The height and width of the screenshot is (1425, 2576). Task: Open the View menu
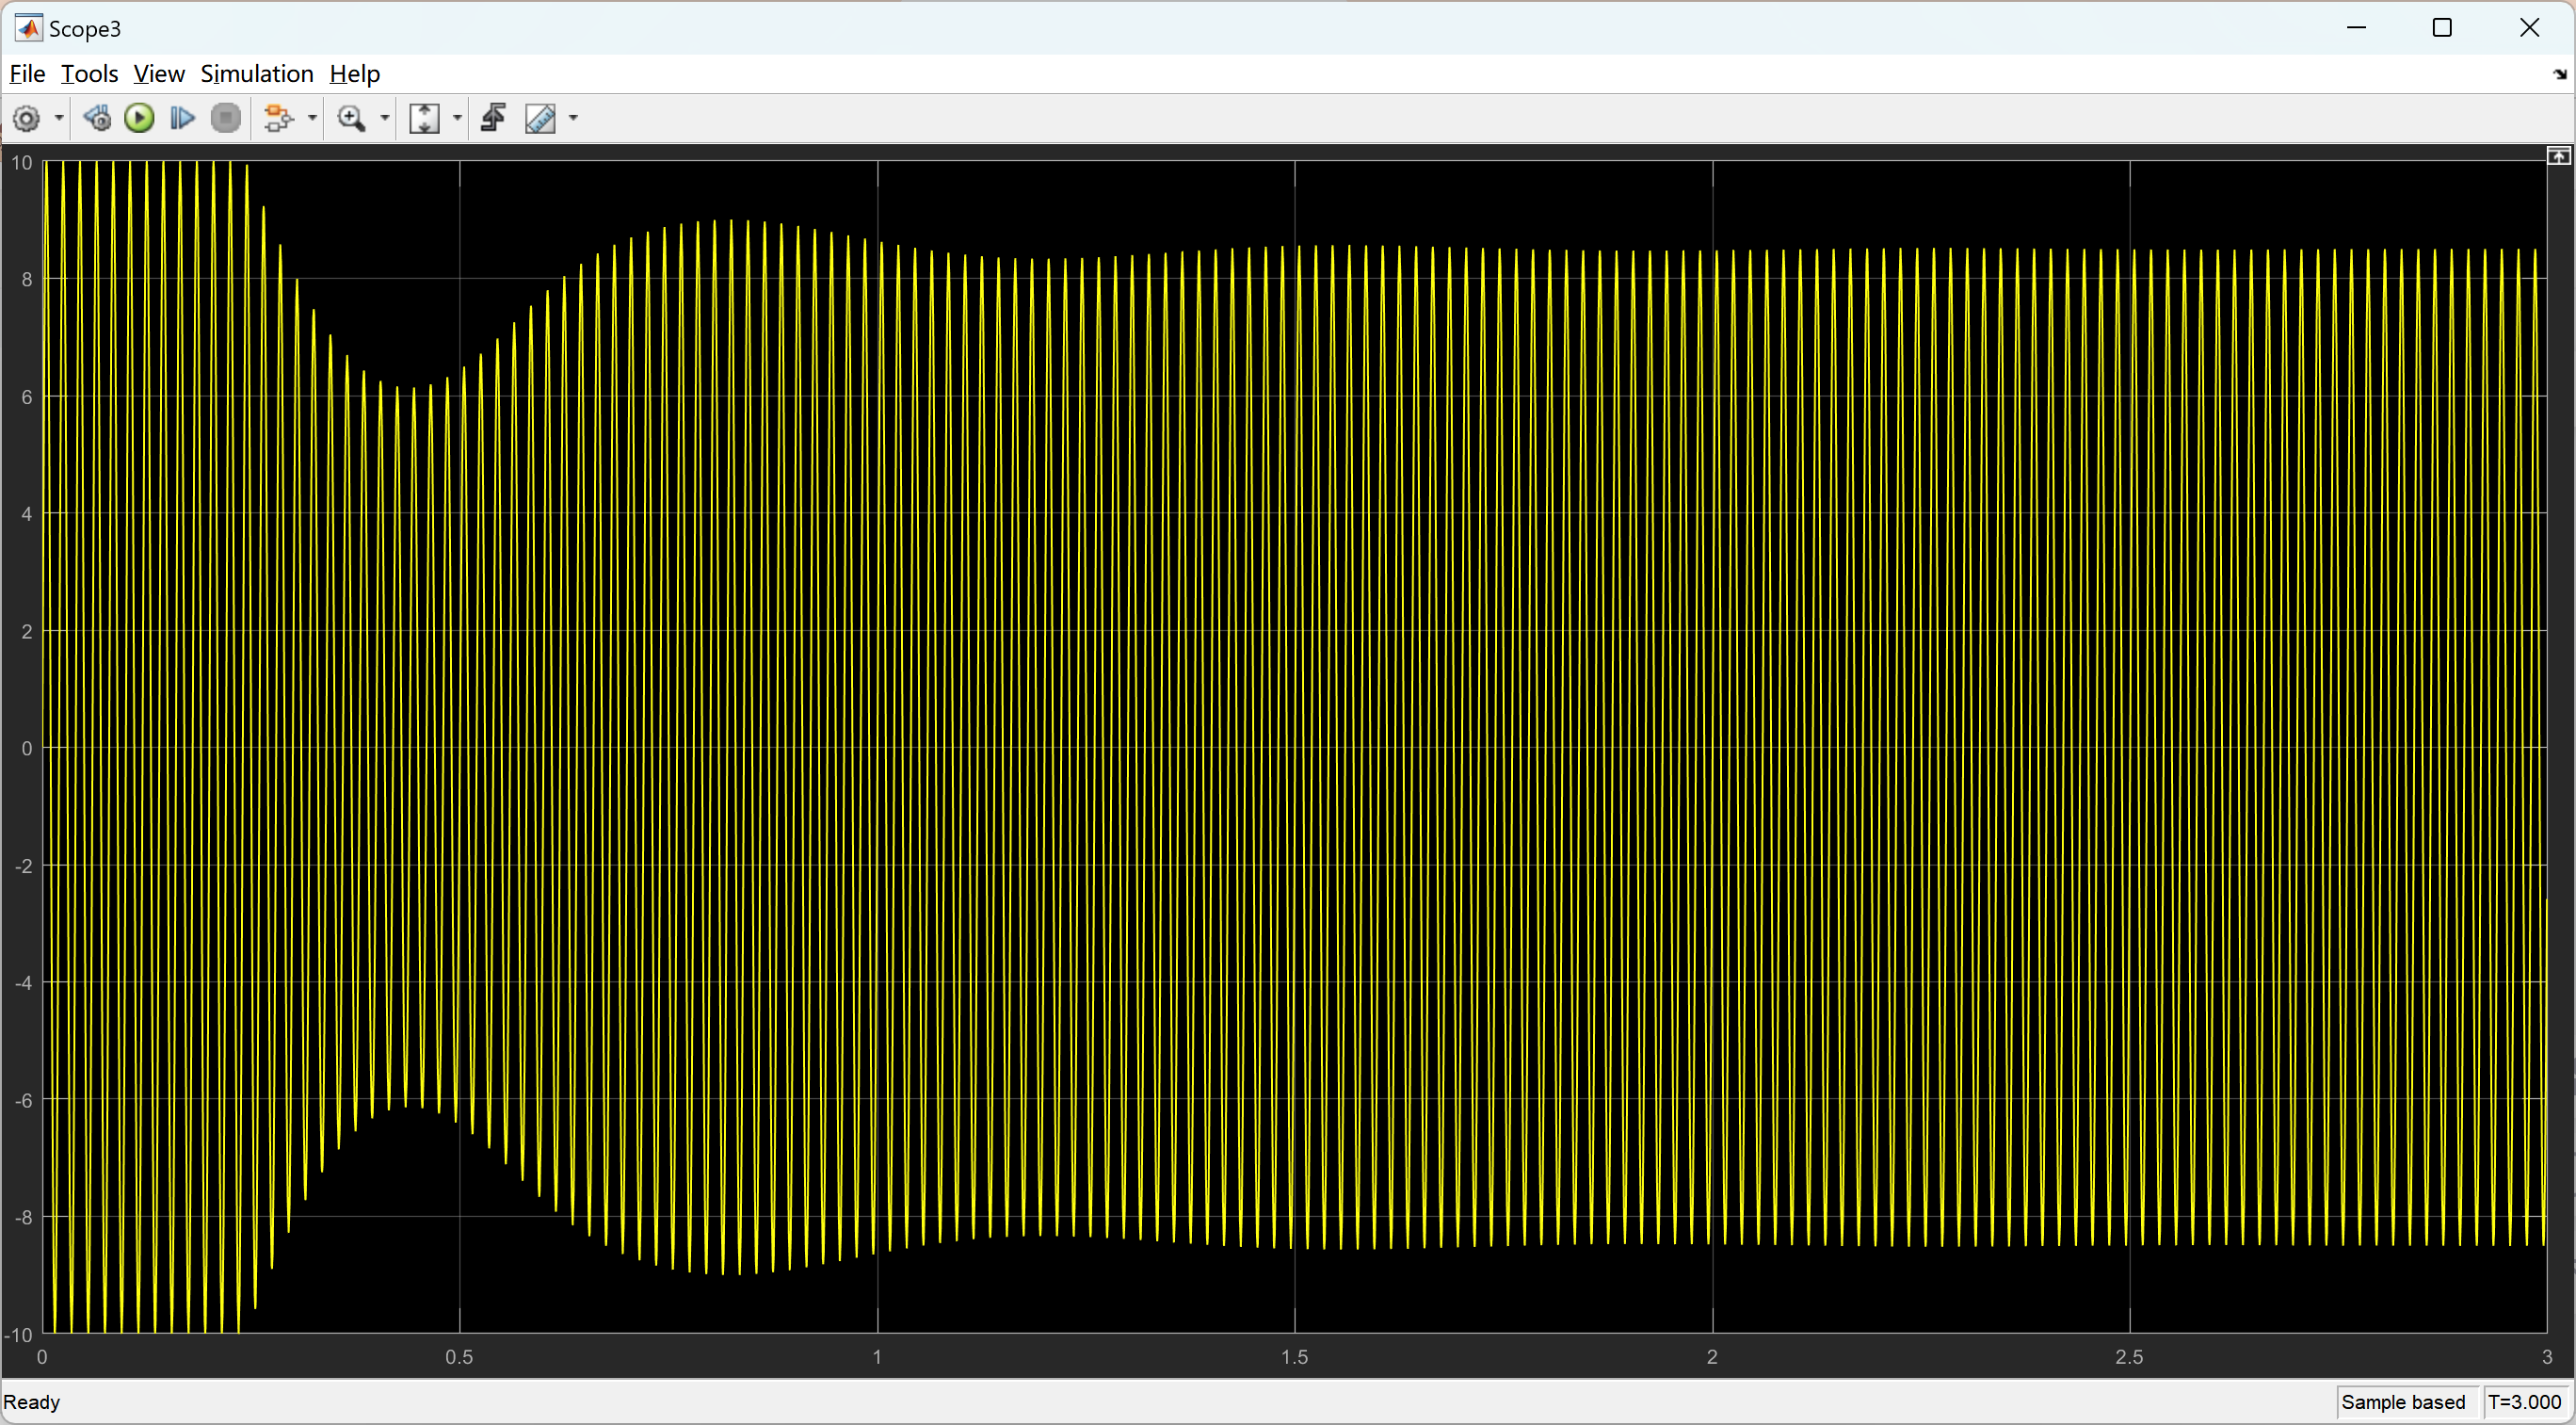click(x=159, y=74)
